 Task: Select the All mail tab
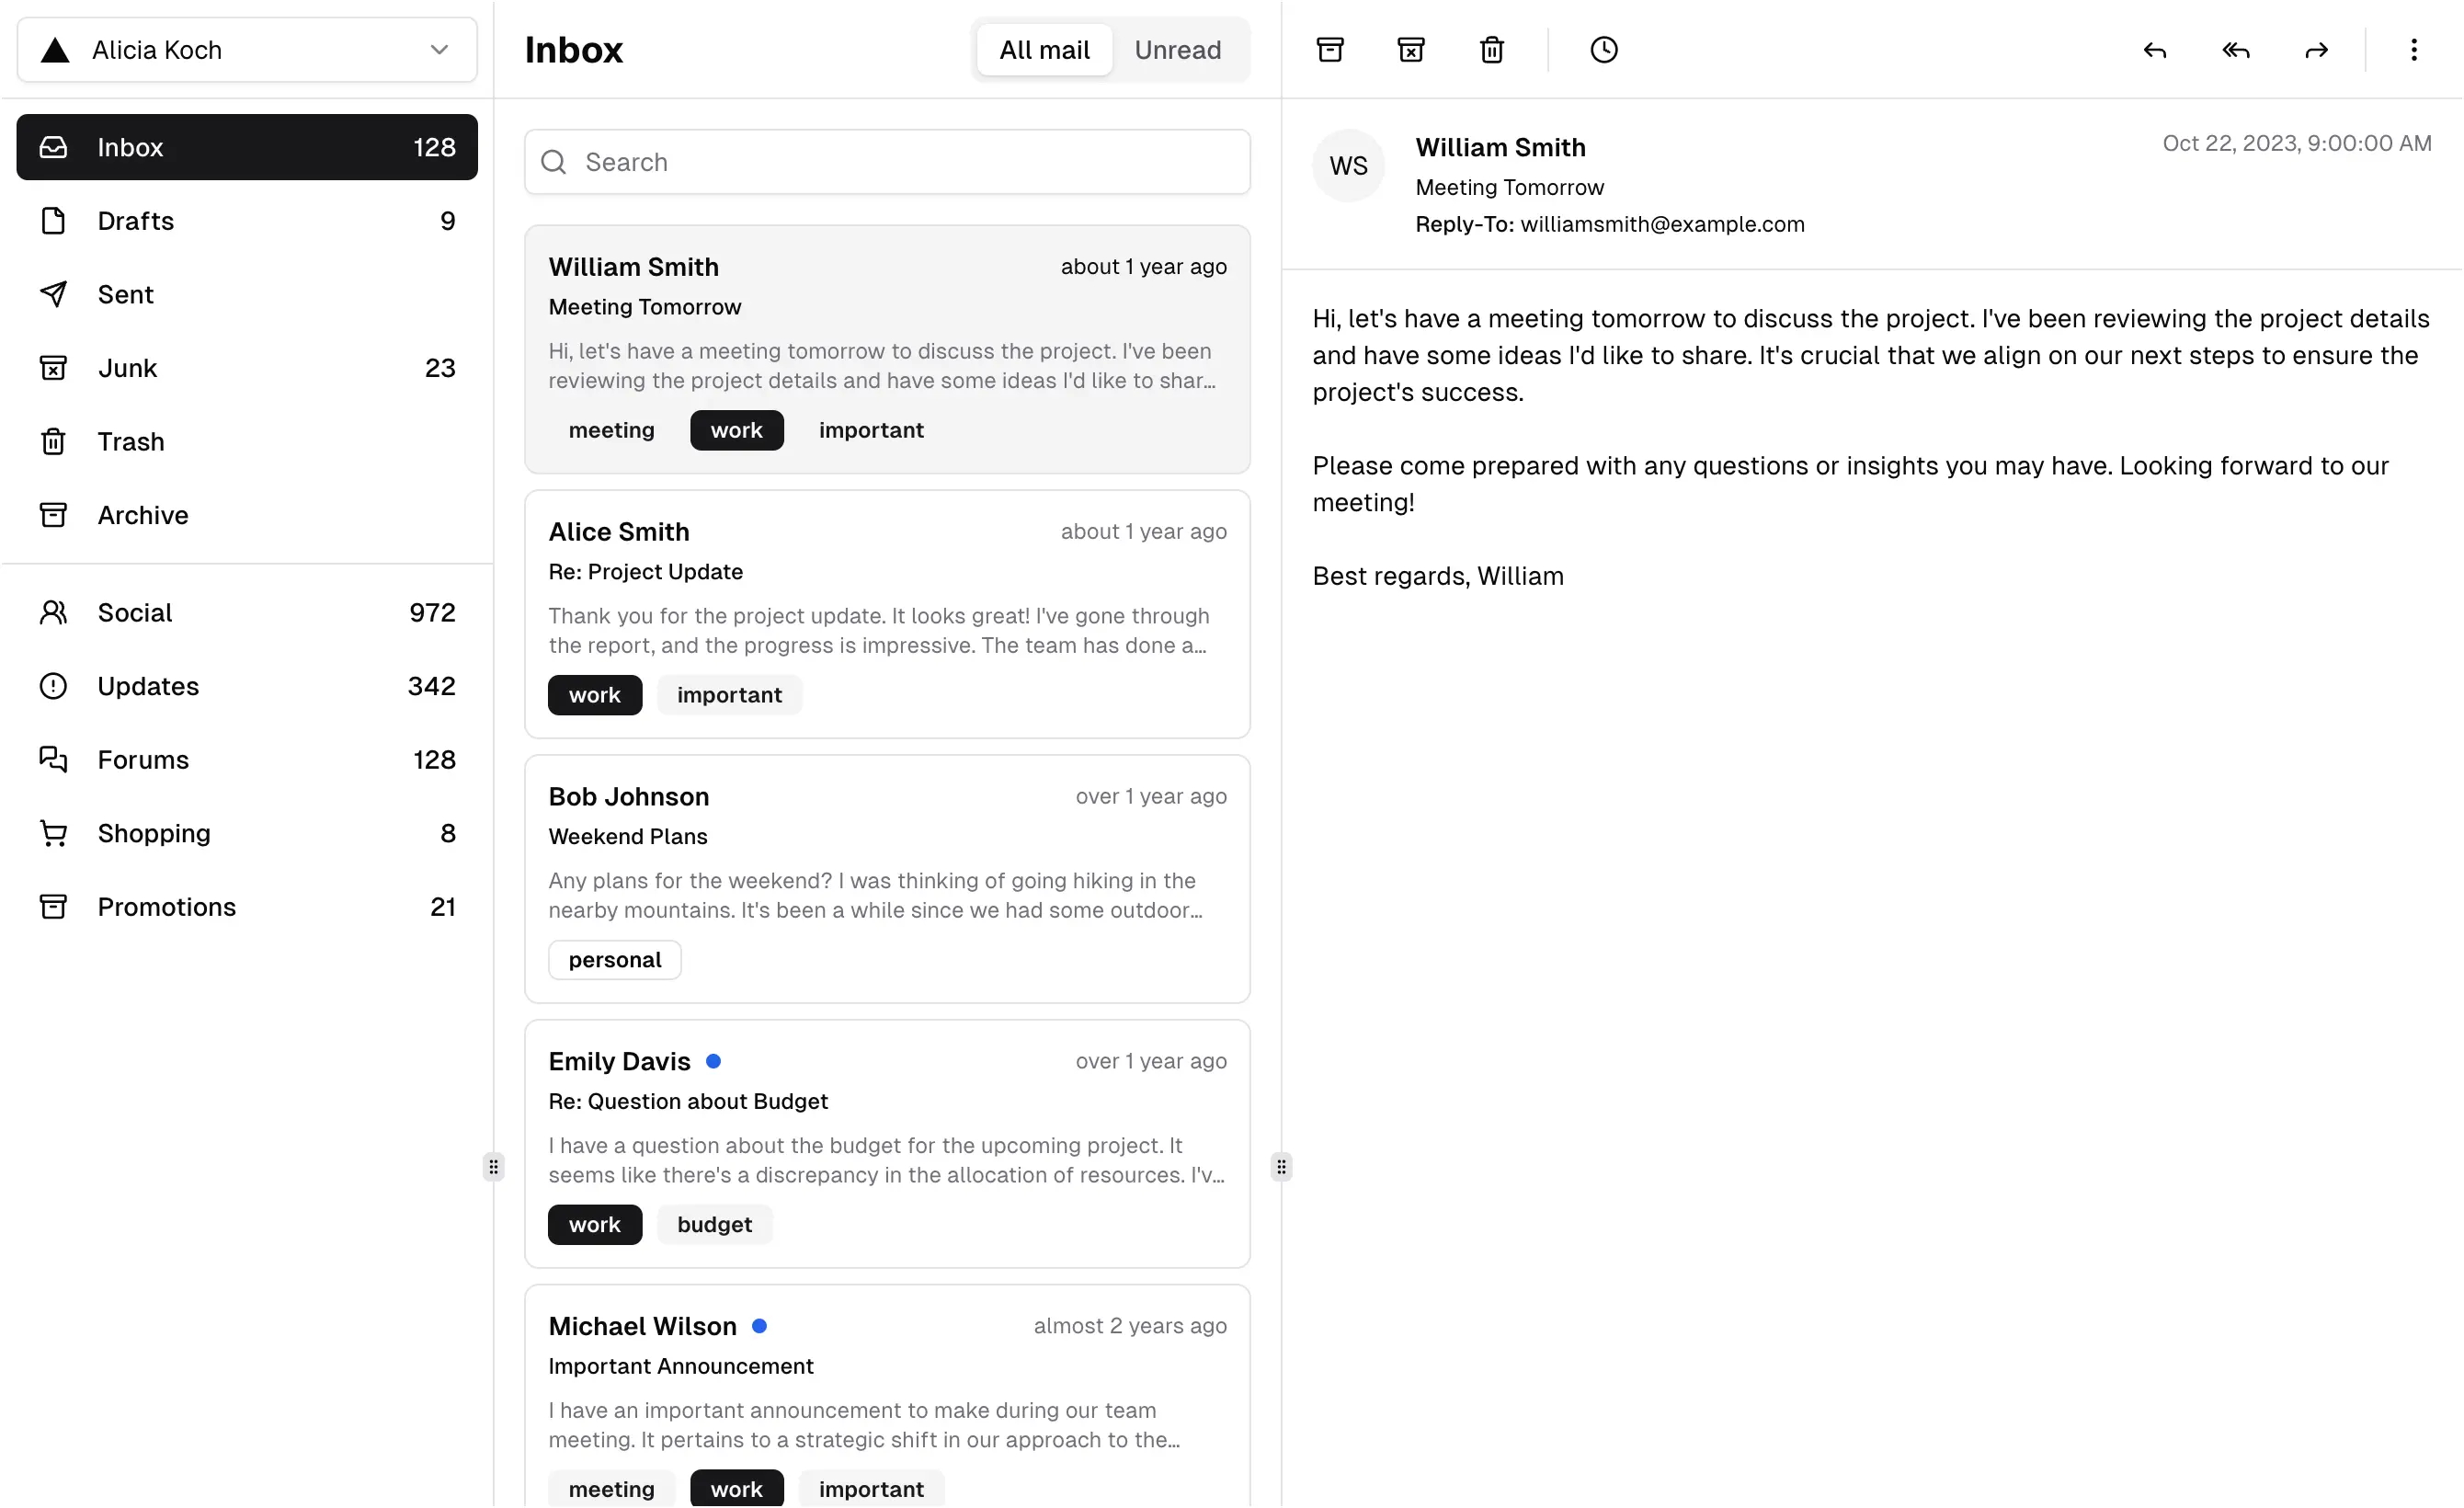1044,49
